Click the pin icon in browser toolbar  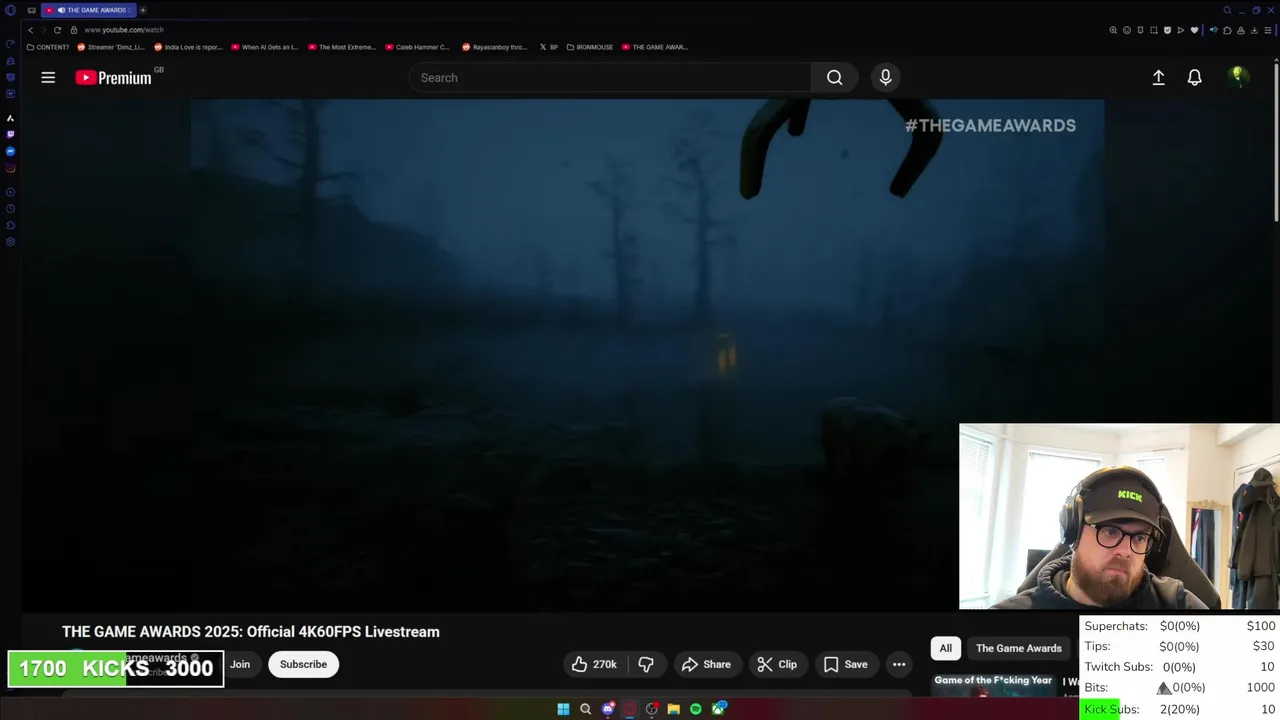[1140, 30]
